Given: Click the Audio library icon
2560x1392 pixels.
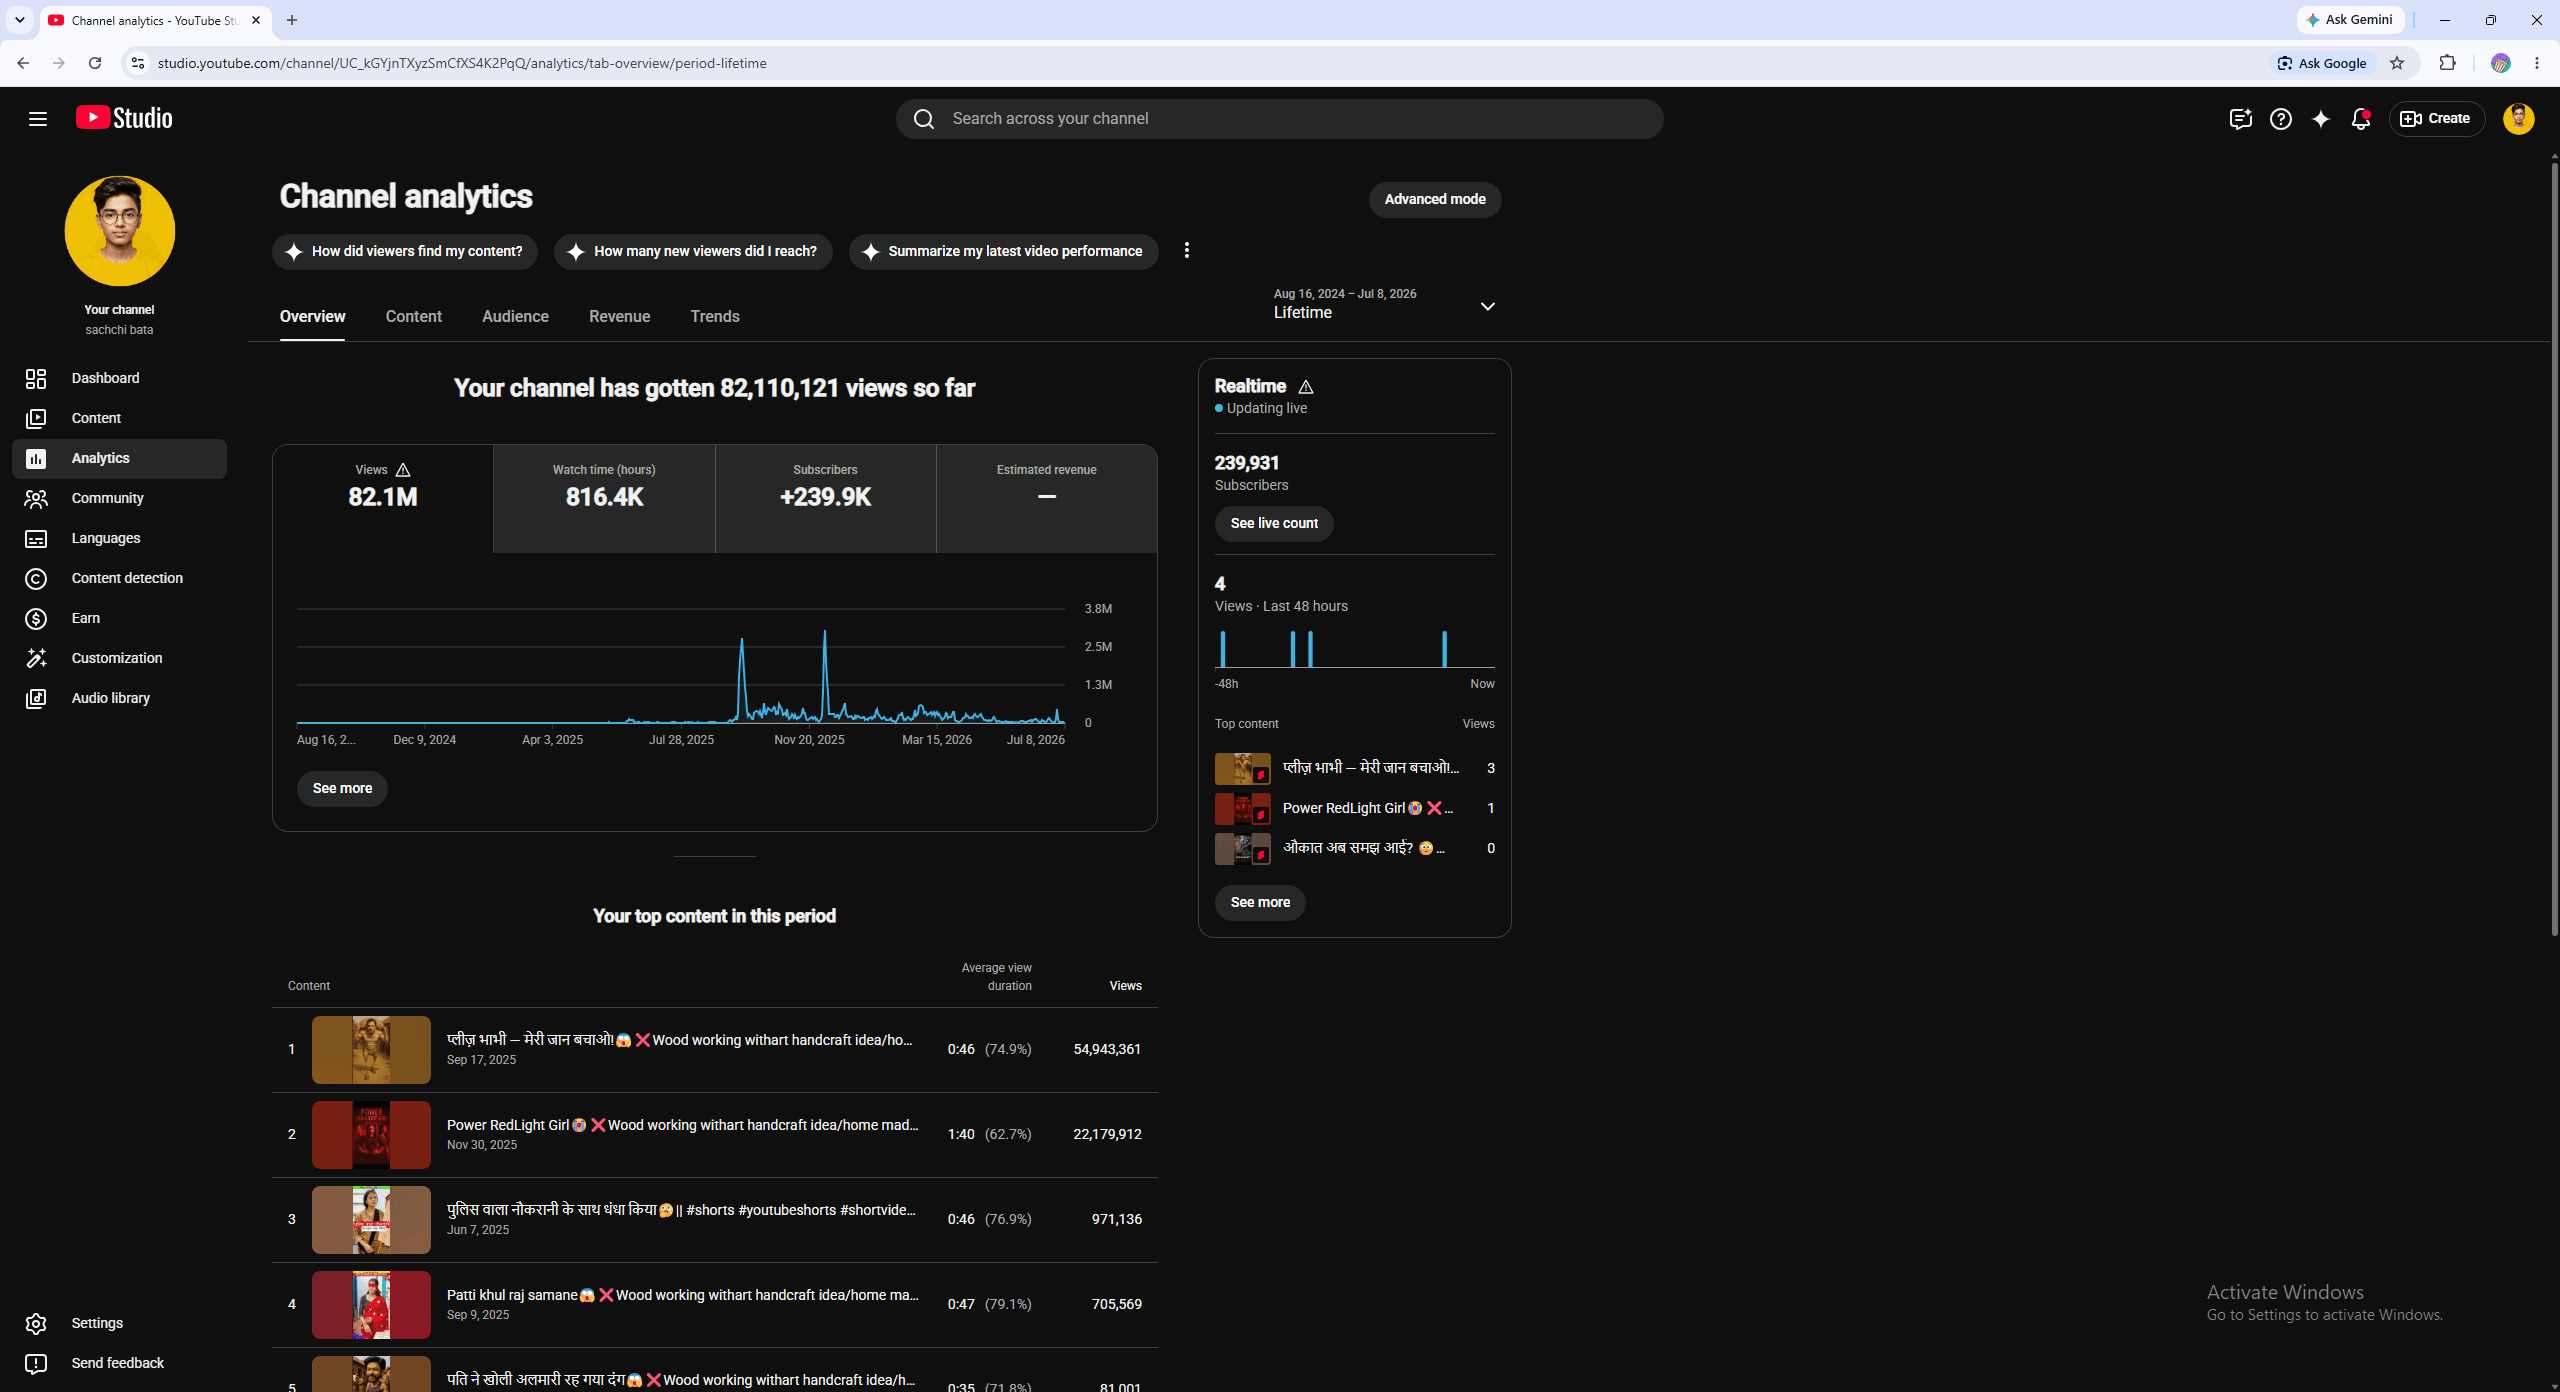Looking at the screenshot, I should 36,698.
